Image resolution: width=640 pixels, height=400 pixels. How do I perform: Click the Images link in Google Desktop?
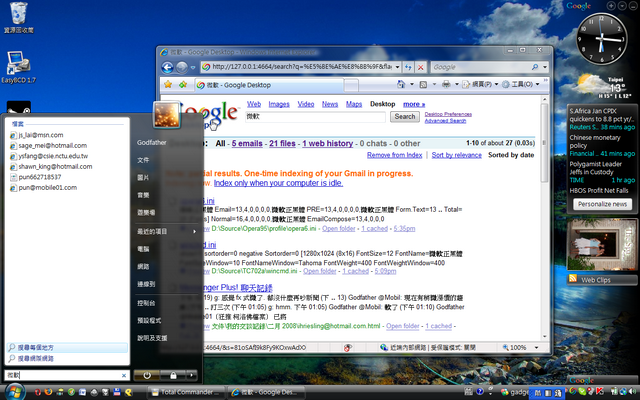click(x=279, y=104)
